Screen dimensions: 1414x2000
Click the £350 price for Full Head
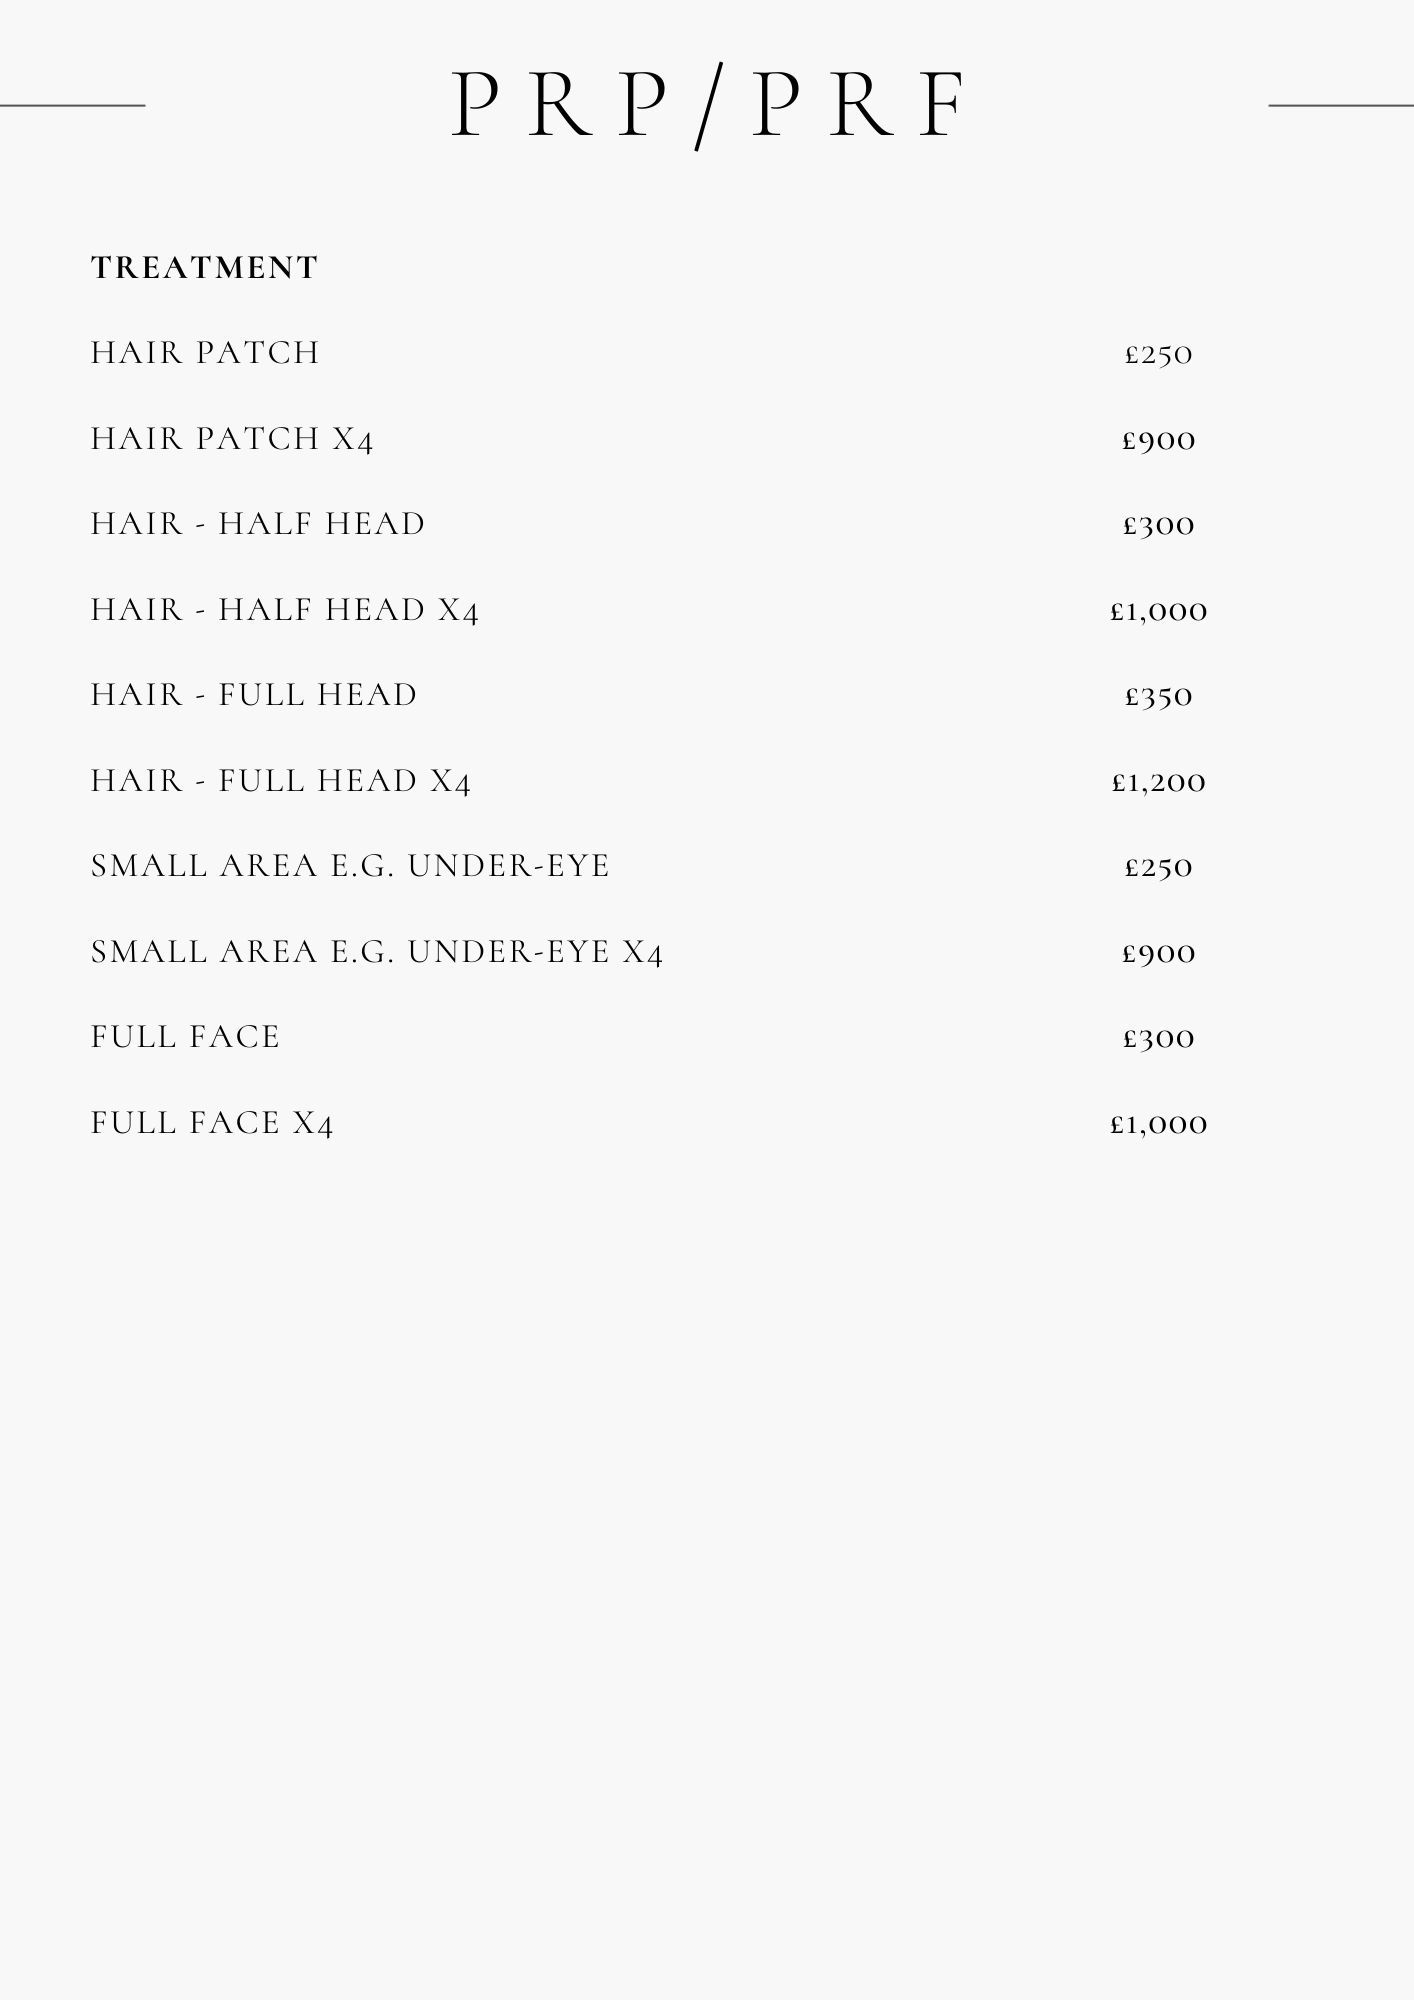(1159, 696)
